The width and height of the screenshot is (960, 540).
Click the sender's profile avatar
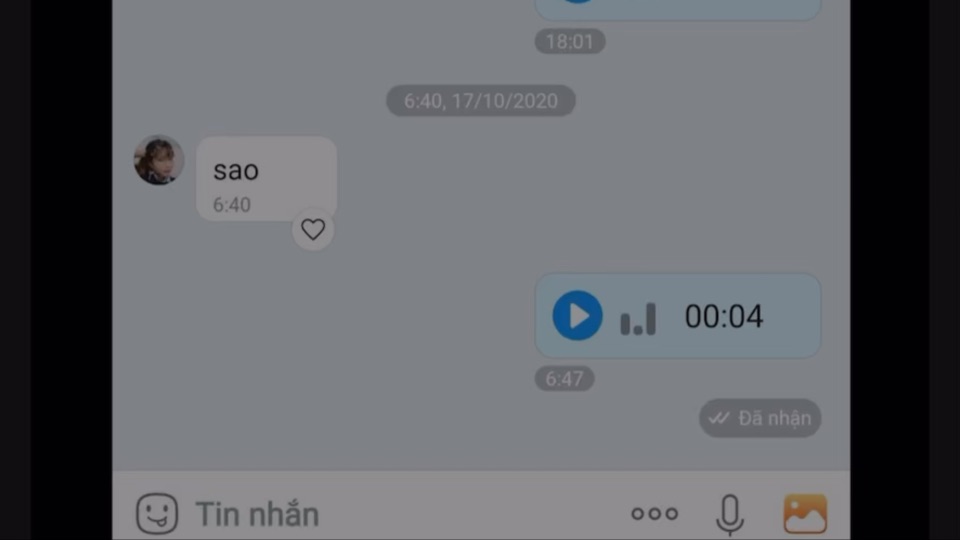pos(159,160)
